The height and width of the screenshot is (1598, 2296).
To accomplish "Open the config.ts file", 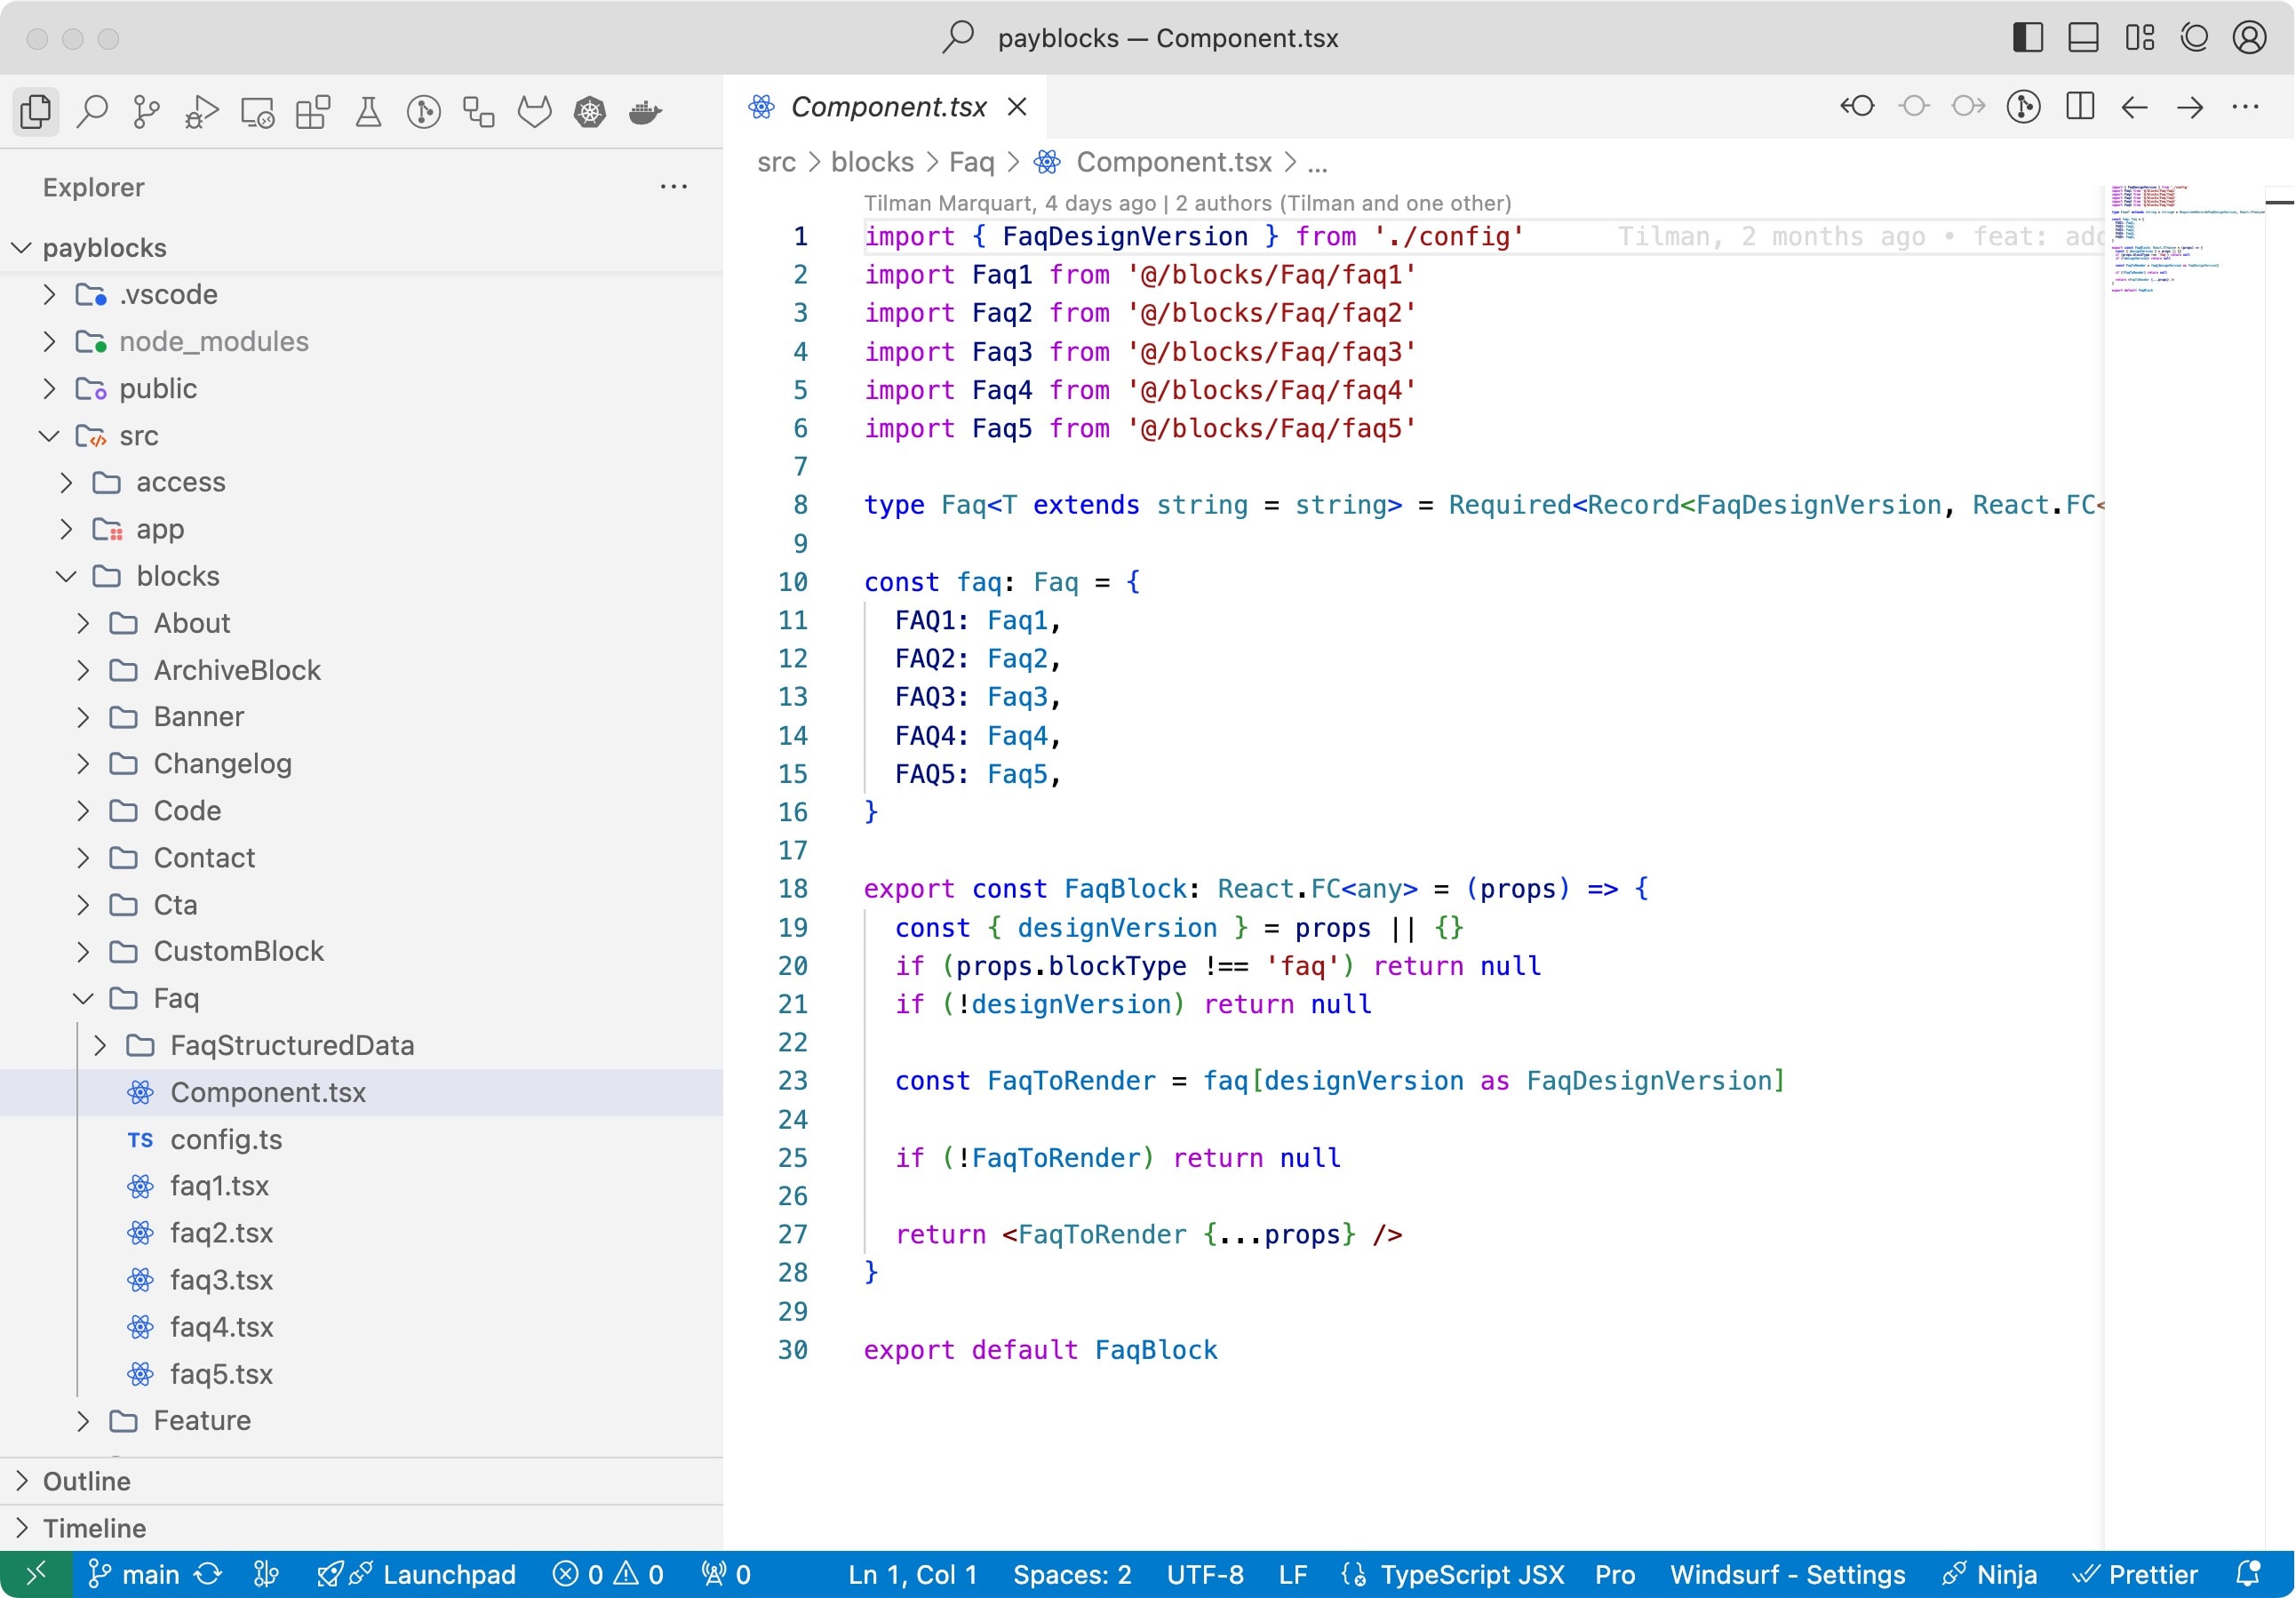I will point(361,1139).
